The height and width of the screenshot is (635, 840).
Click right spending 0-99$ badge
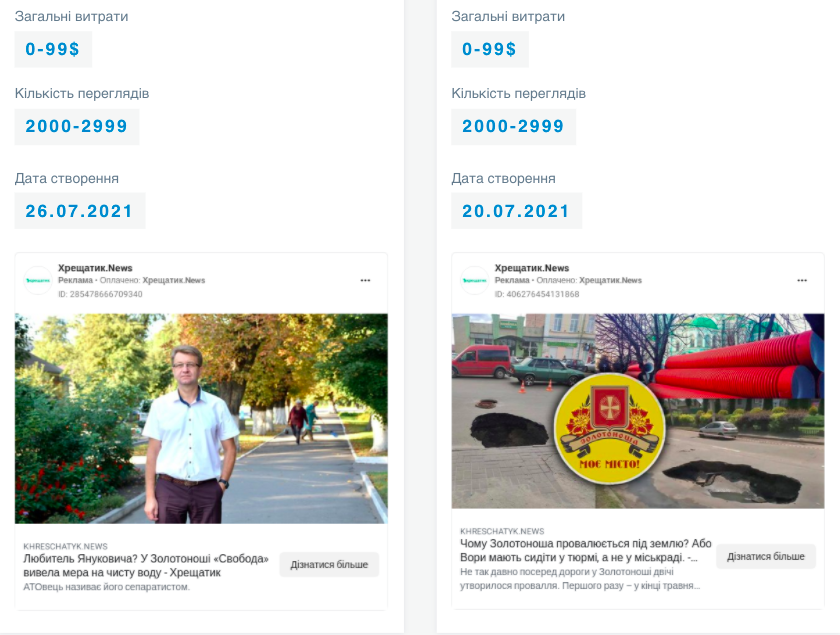point(490,49)
